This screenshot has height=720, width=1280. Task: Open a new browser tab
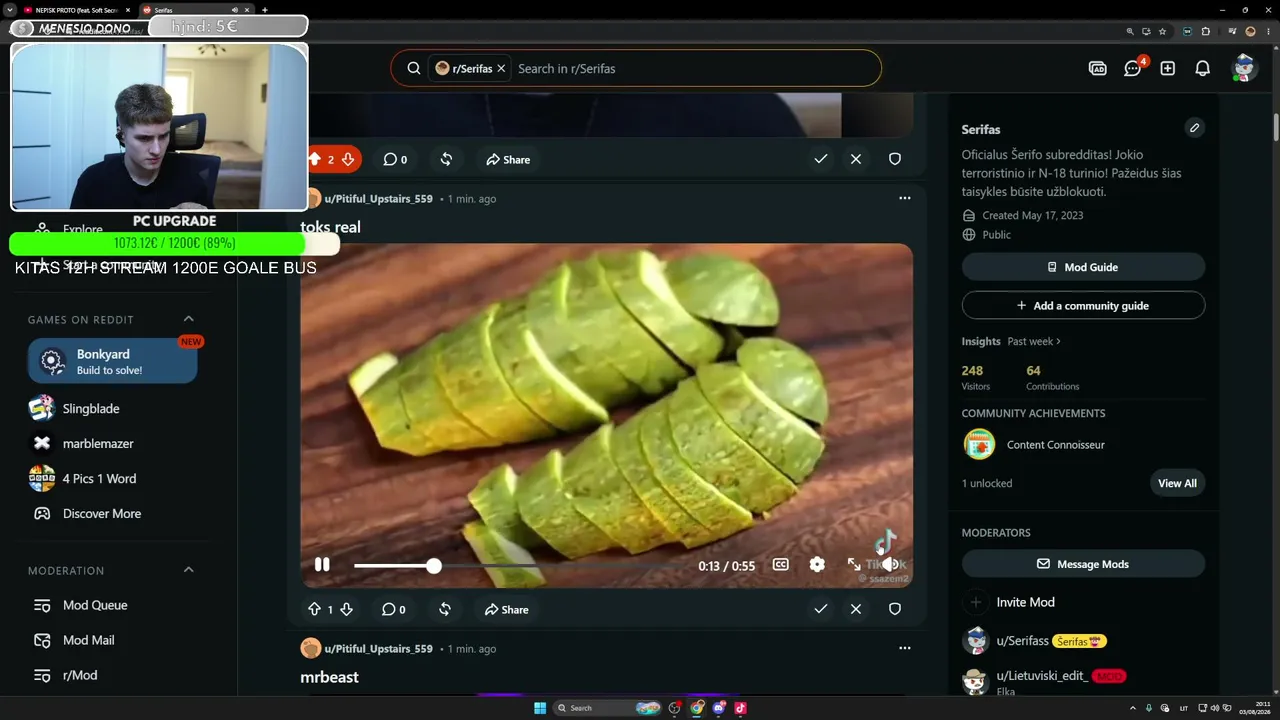(x=264, y=10)
